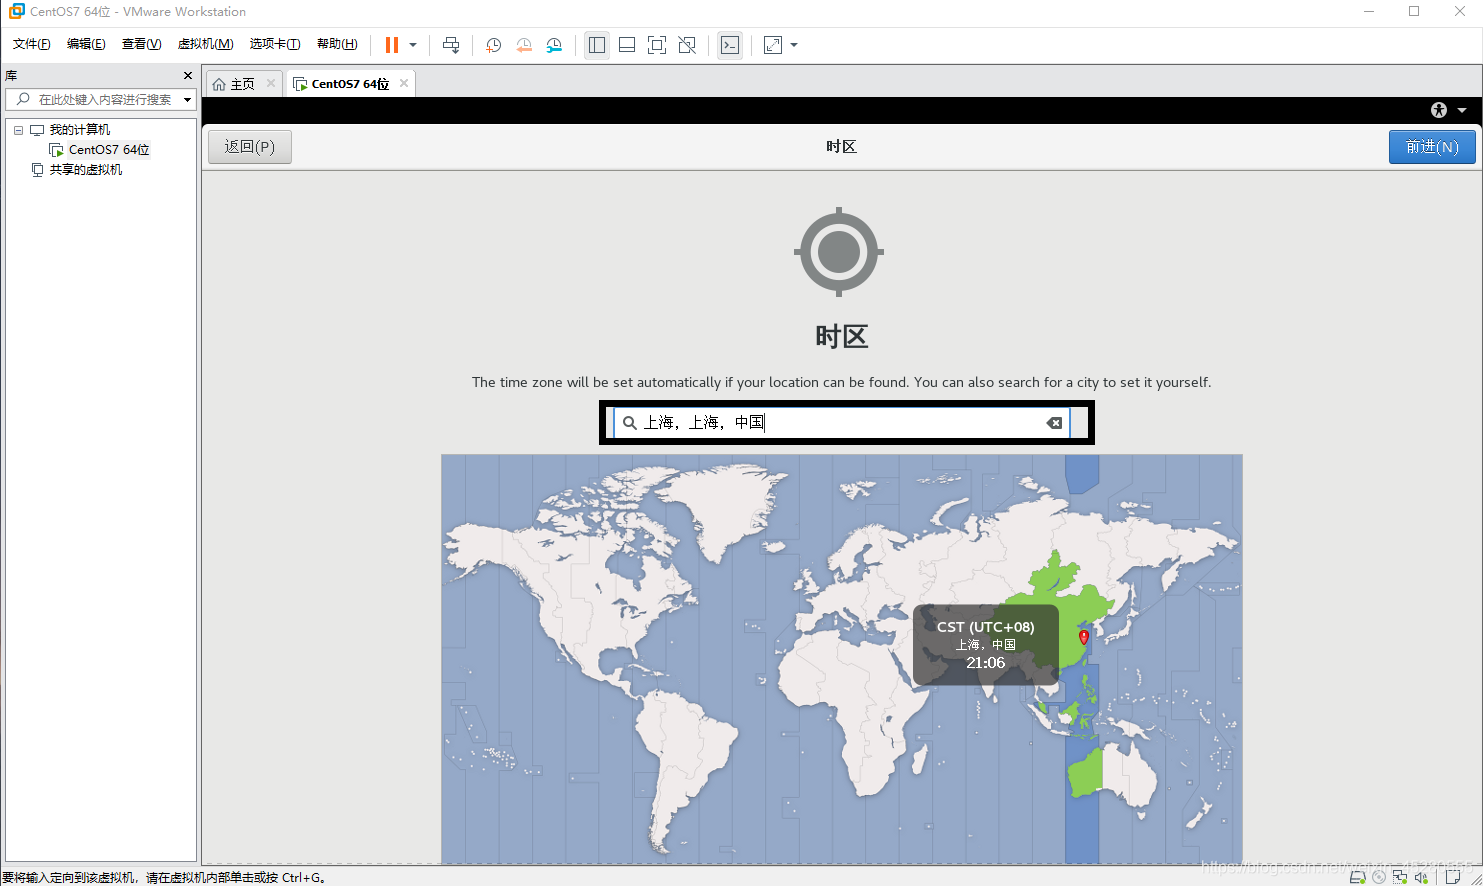Click the stretch guest display icon
The width and height of the screenshot is (1483, 886).
click(x=773, y=45)
